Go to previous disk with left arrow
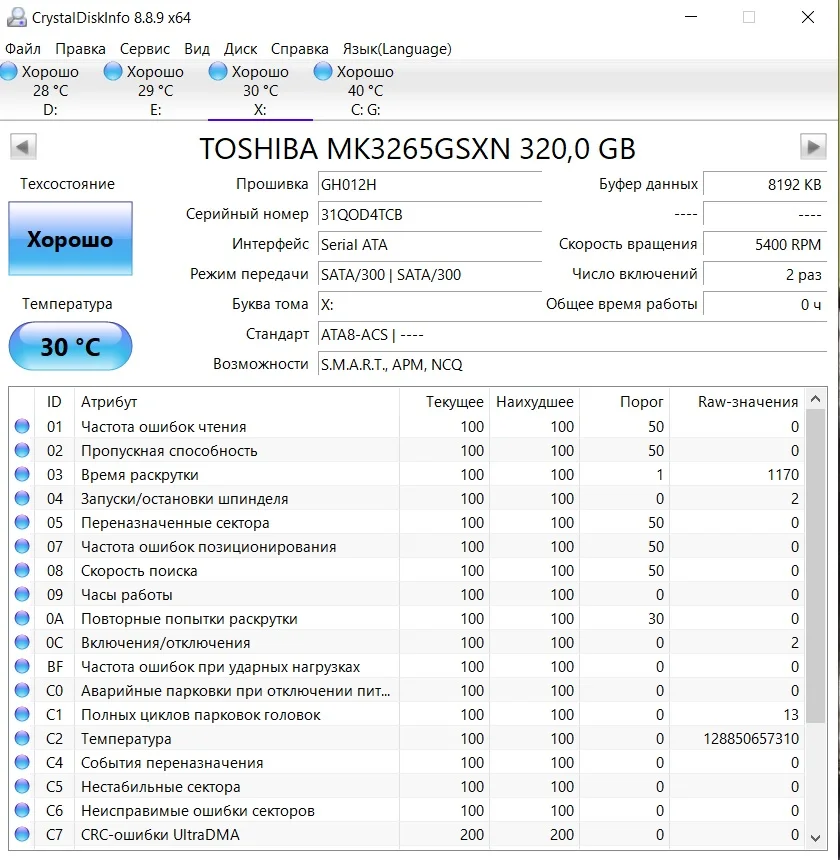The image size is (840, 860). [23, 147]
